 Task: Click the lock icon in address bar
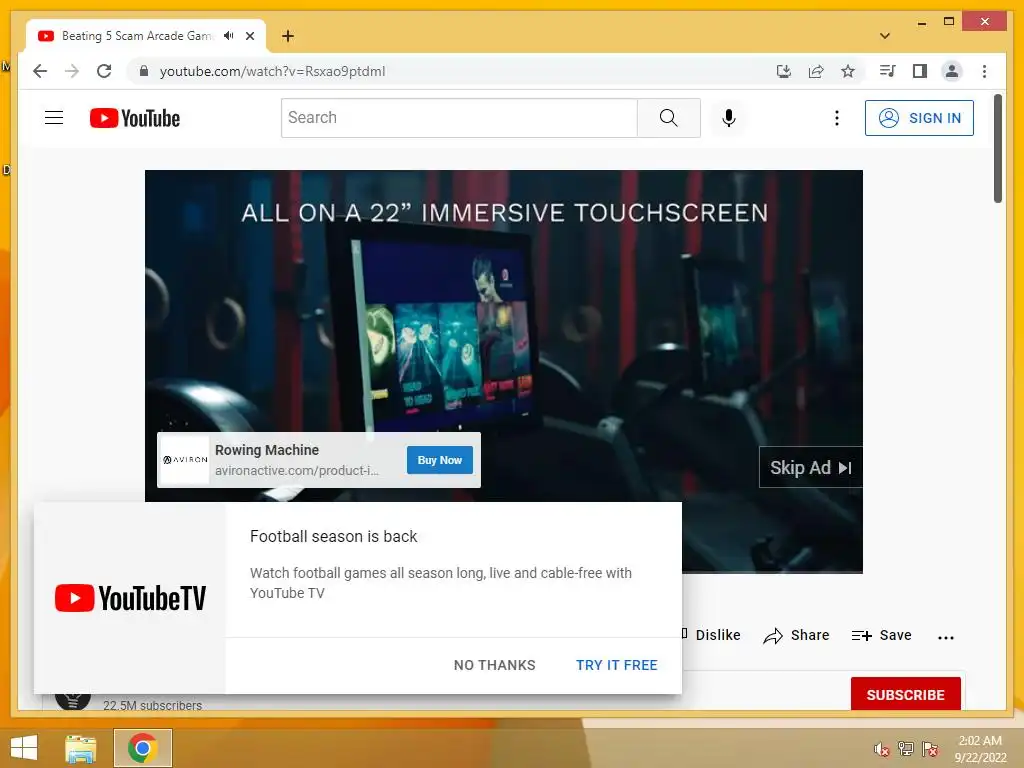pyautogui.click(x=144, y=71)
